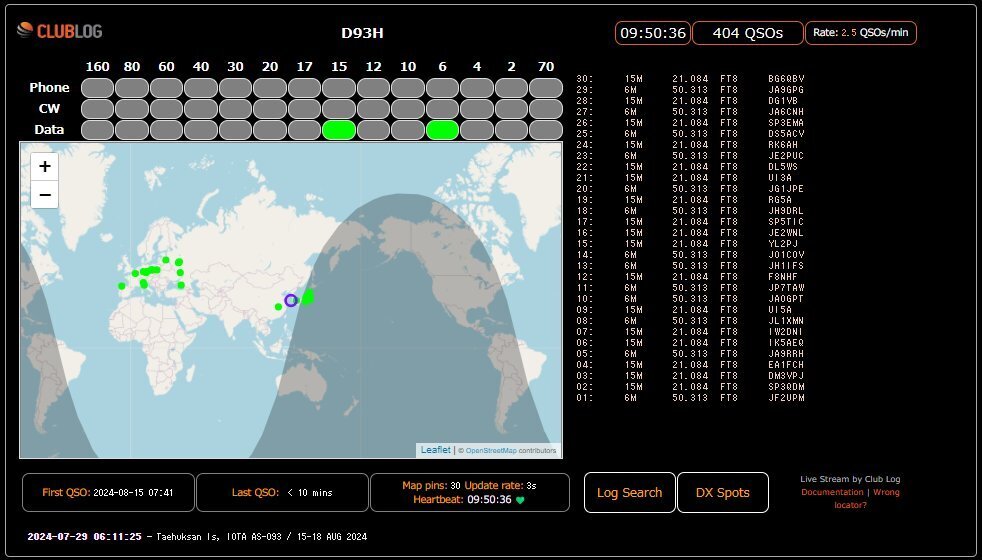This screenshot has width=982, height=560.
Task: Click the CW 20m band slot
Action: click(x=270, y=108)
